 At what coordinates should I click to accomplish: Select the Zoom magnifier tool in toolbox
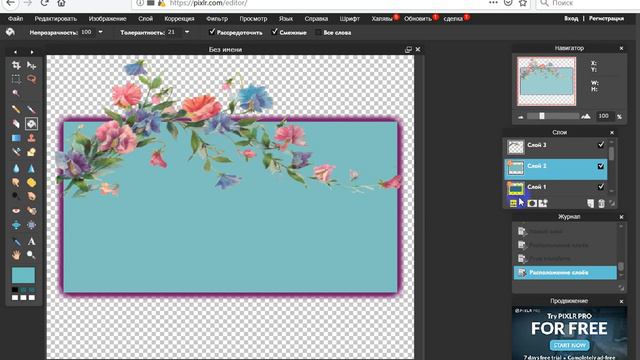click(31, 255)
